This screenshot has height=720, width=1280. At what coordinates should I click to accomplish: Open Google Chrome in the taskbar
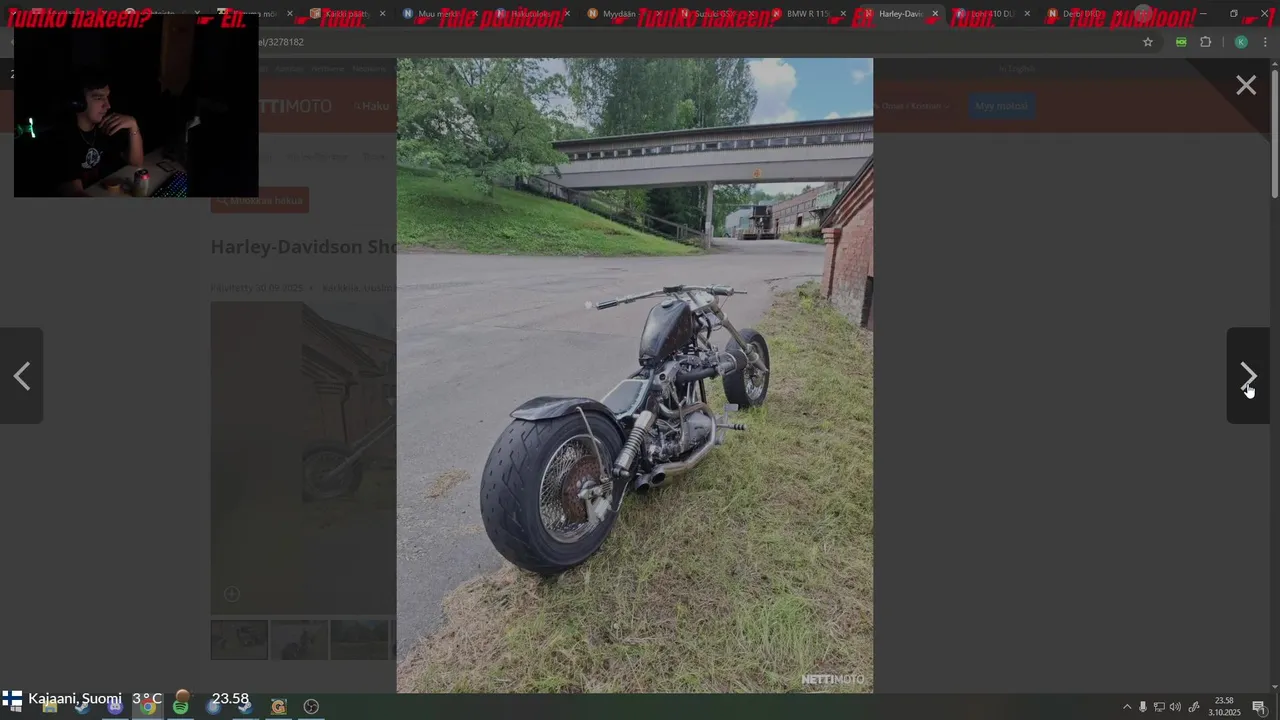pyautogui.click(x=148, y=706)
